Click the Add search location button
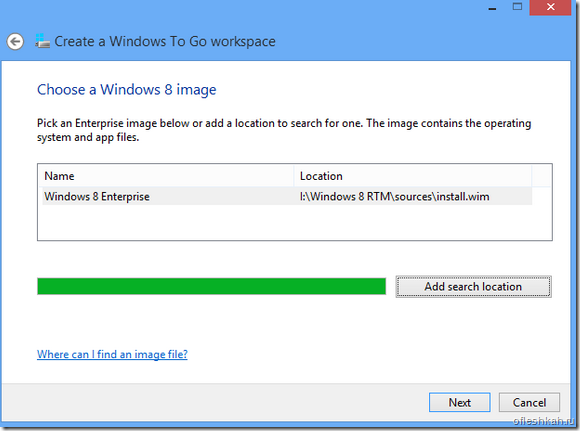Viewport: 580px width, 431px height. tap(473, 287)
